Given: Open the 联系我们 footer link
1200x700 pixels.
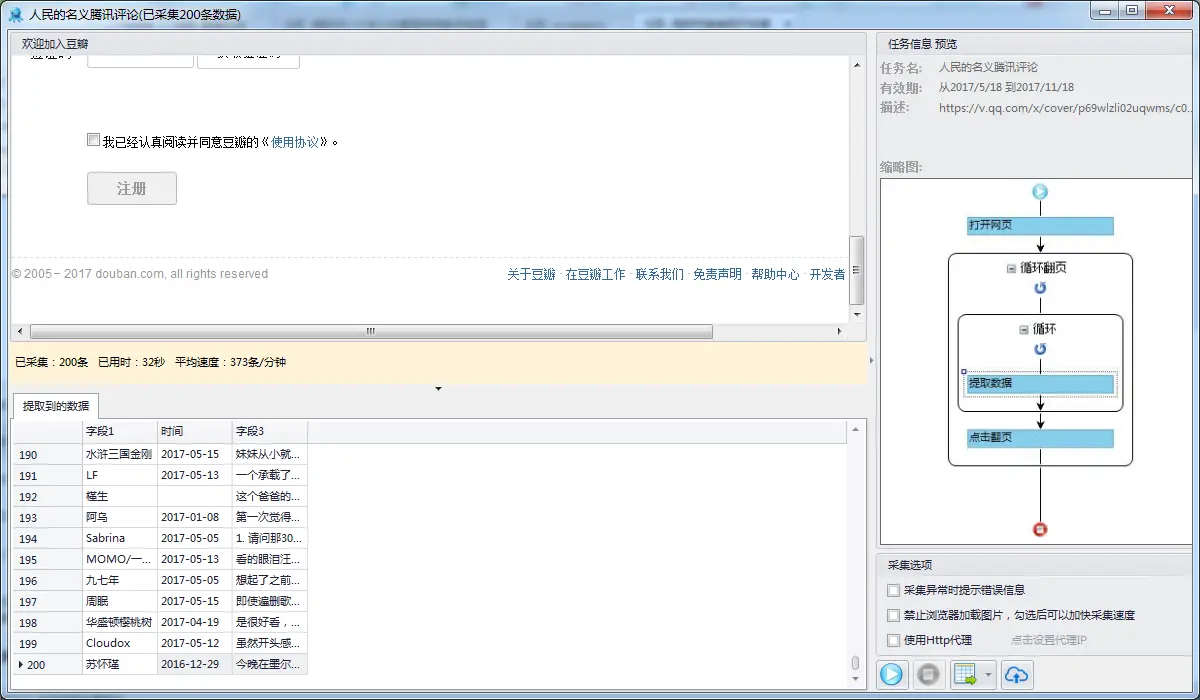Looking at the screenshot, I should 660,274.
